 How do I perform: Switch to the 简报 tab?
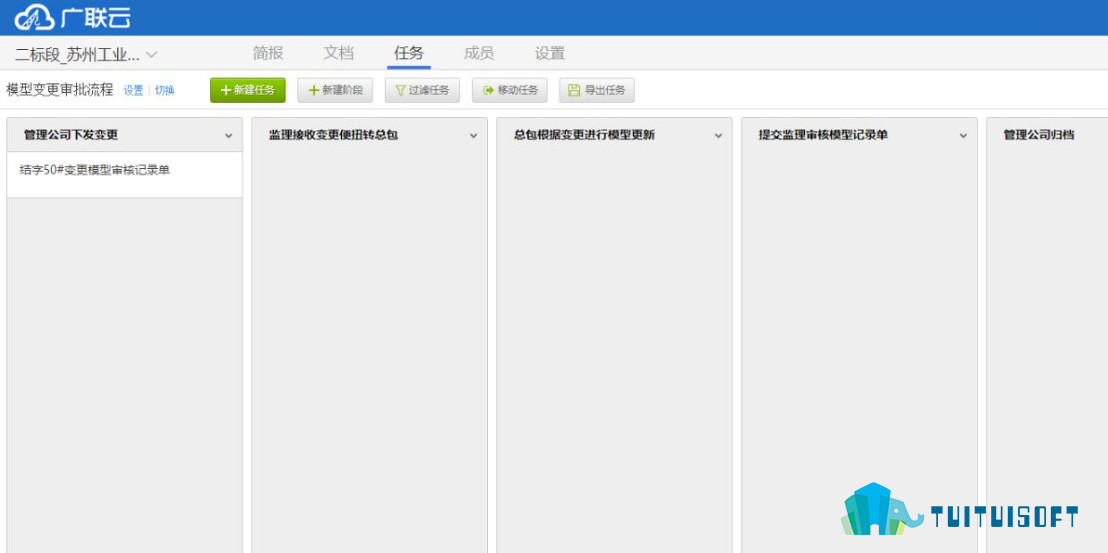click(268, 53)
